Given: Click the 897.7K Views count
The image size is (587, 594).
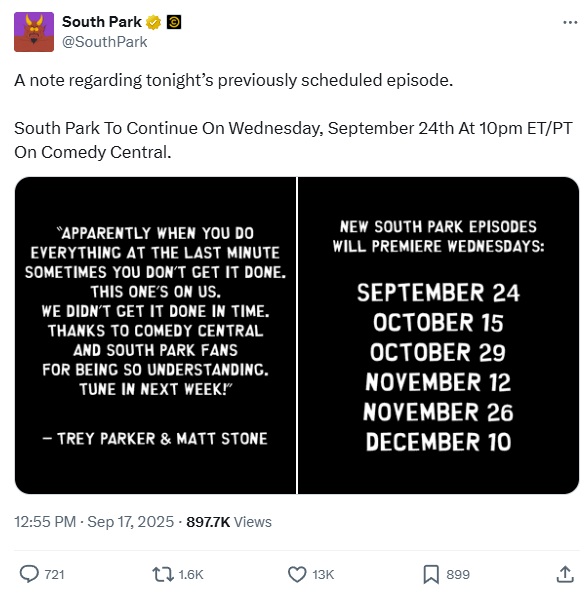Looking at the screenshot, I should coord(229,522).
